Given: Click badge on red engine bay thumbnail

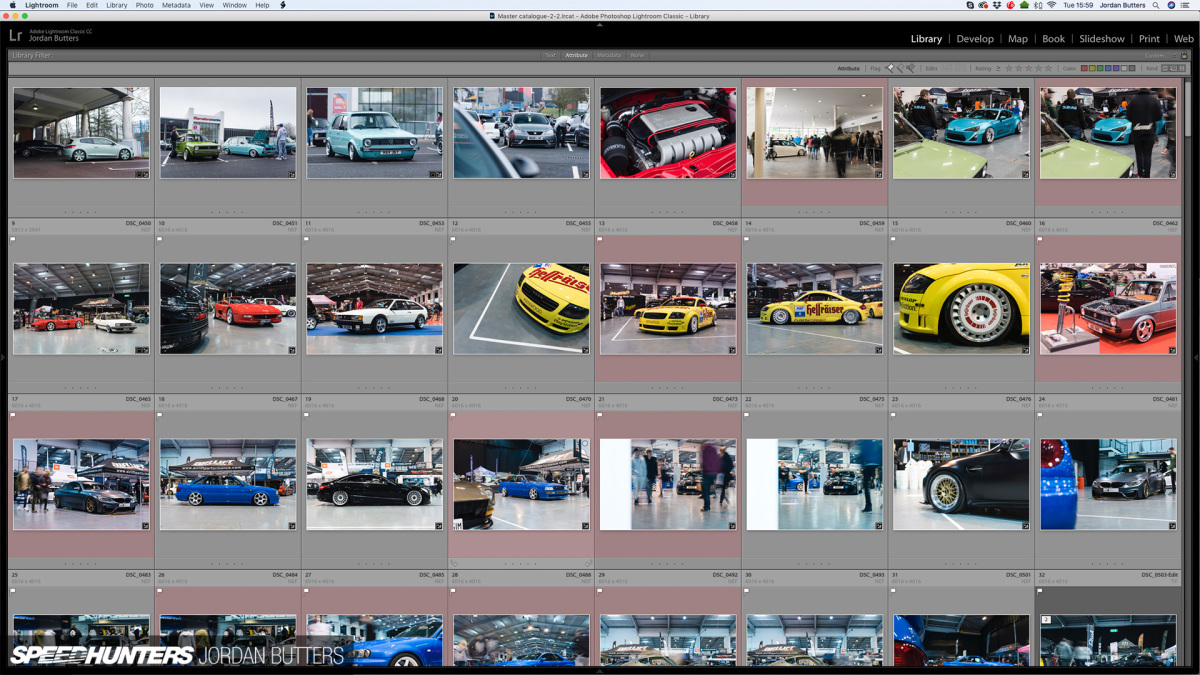Looking at the screenshot, I should 731,174.
